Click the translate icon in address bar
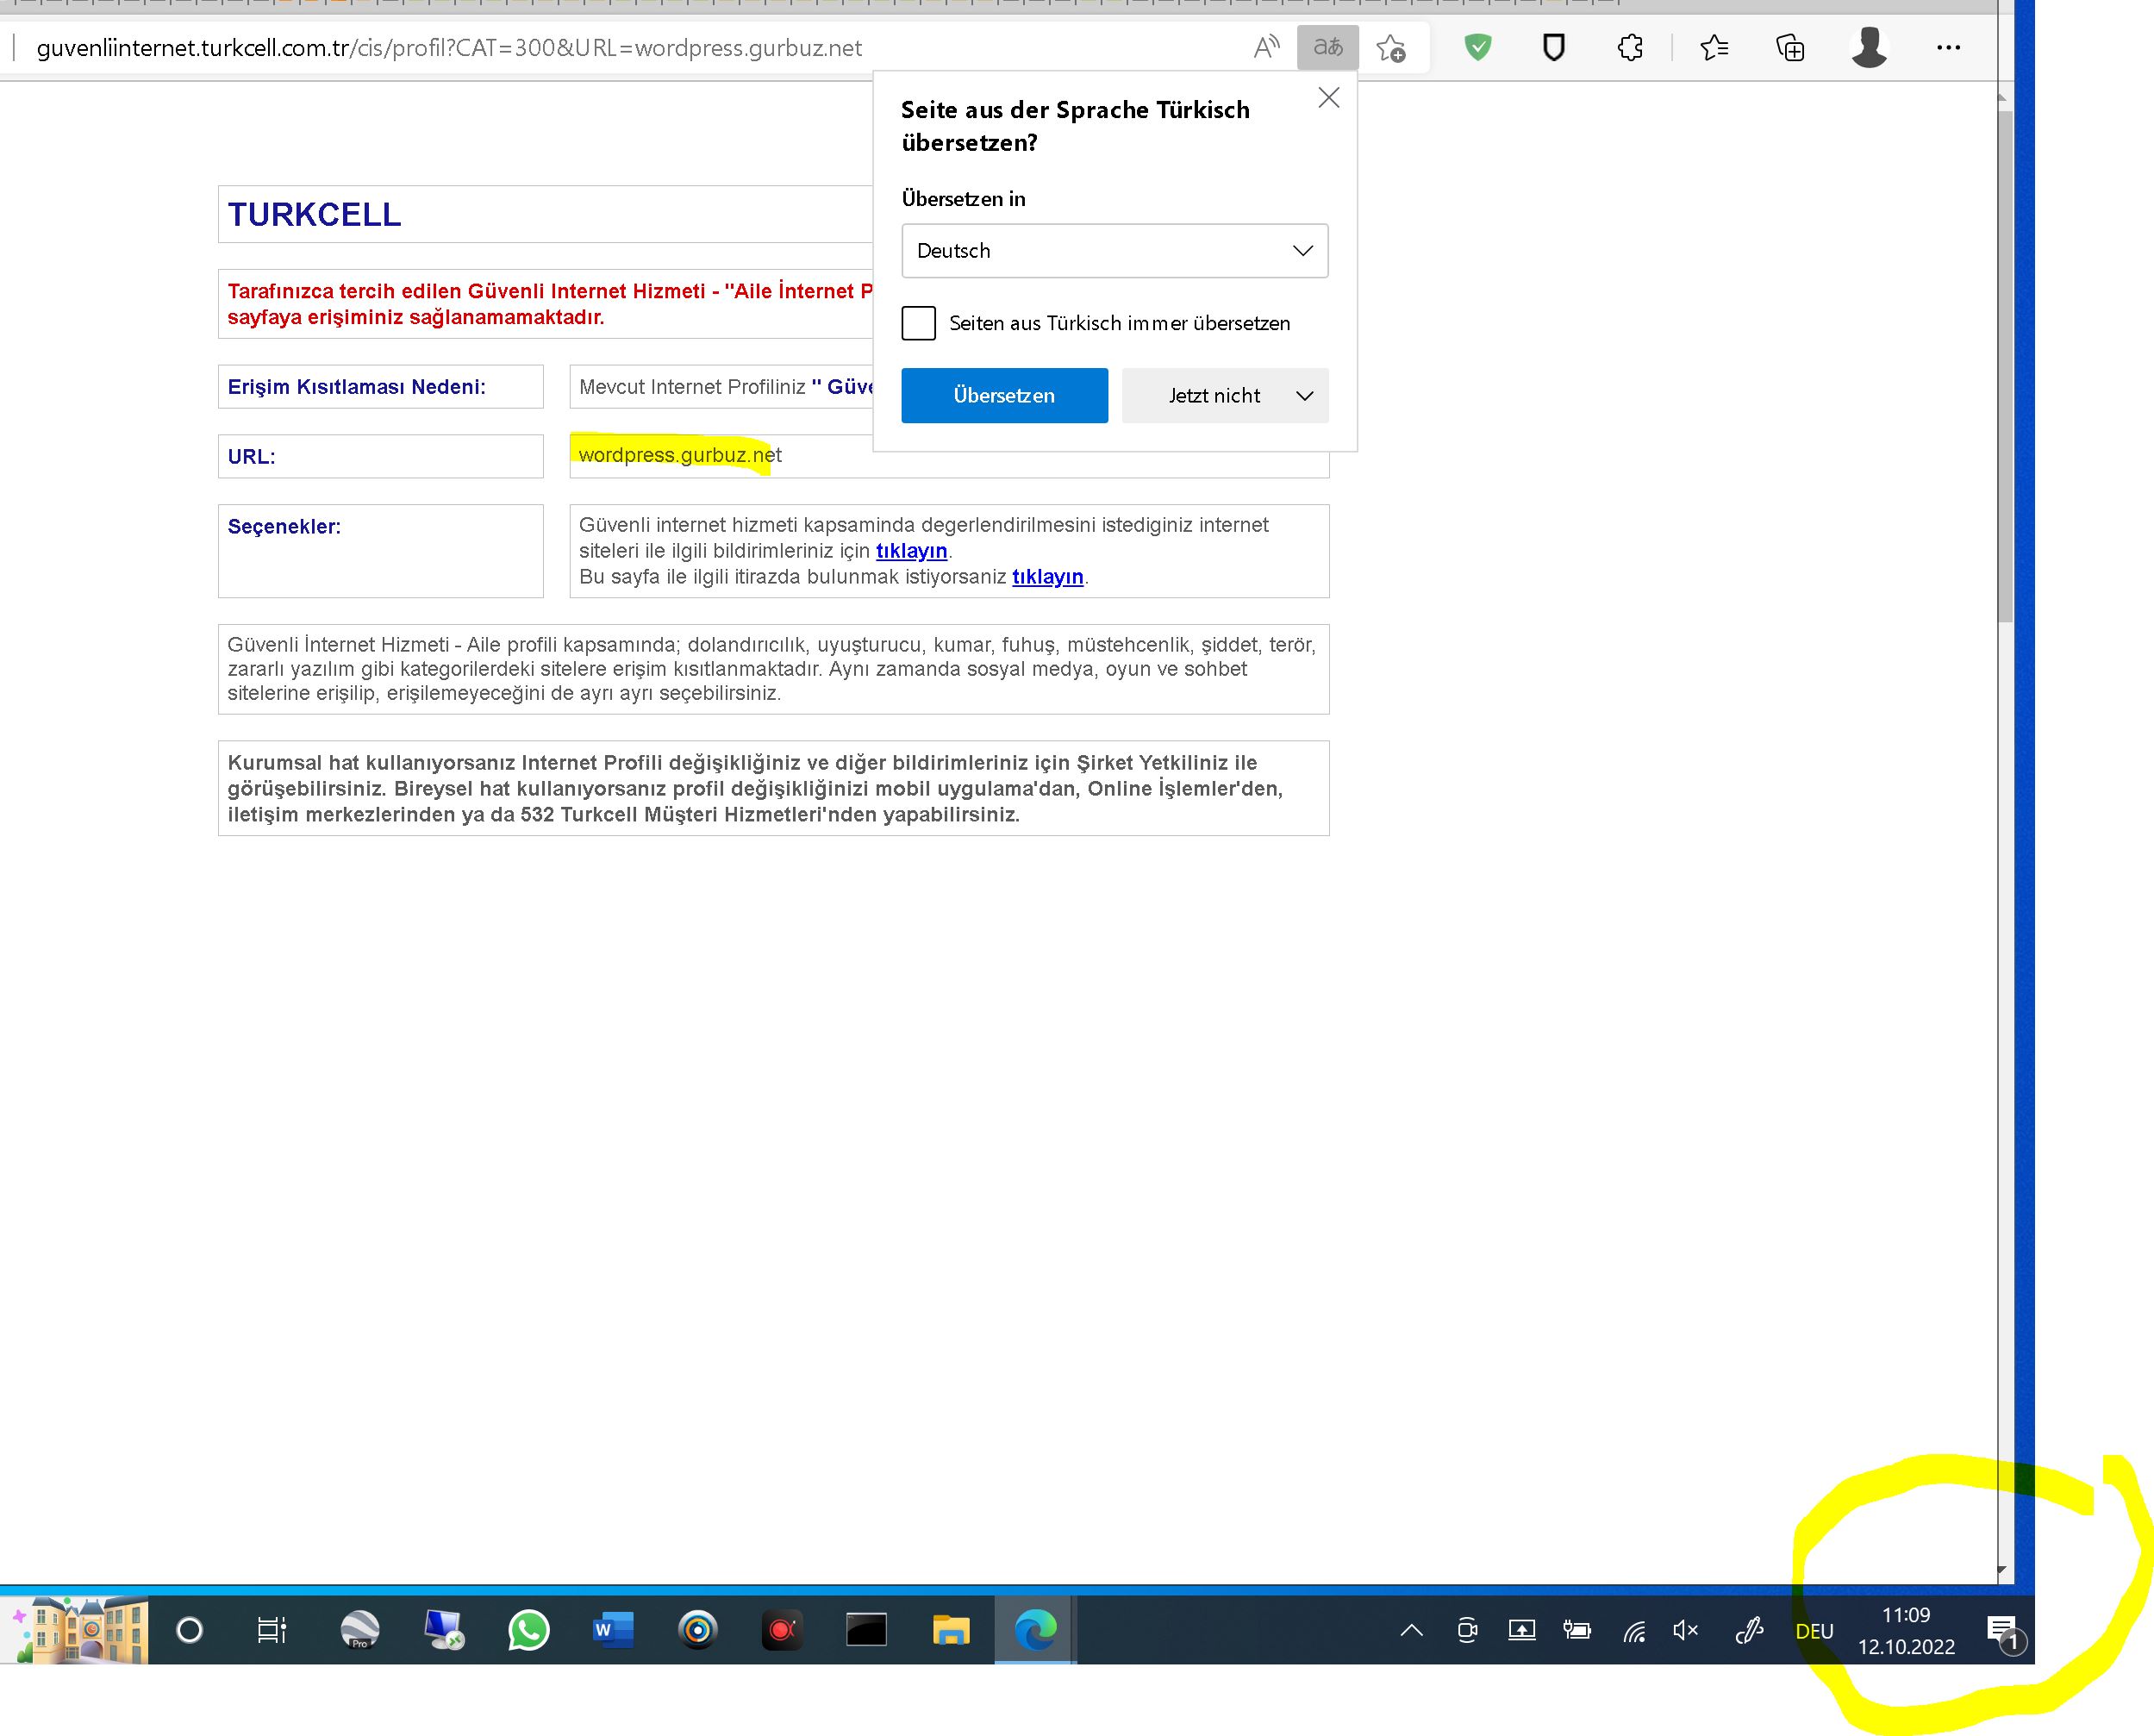 coord(1327,47)
